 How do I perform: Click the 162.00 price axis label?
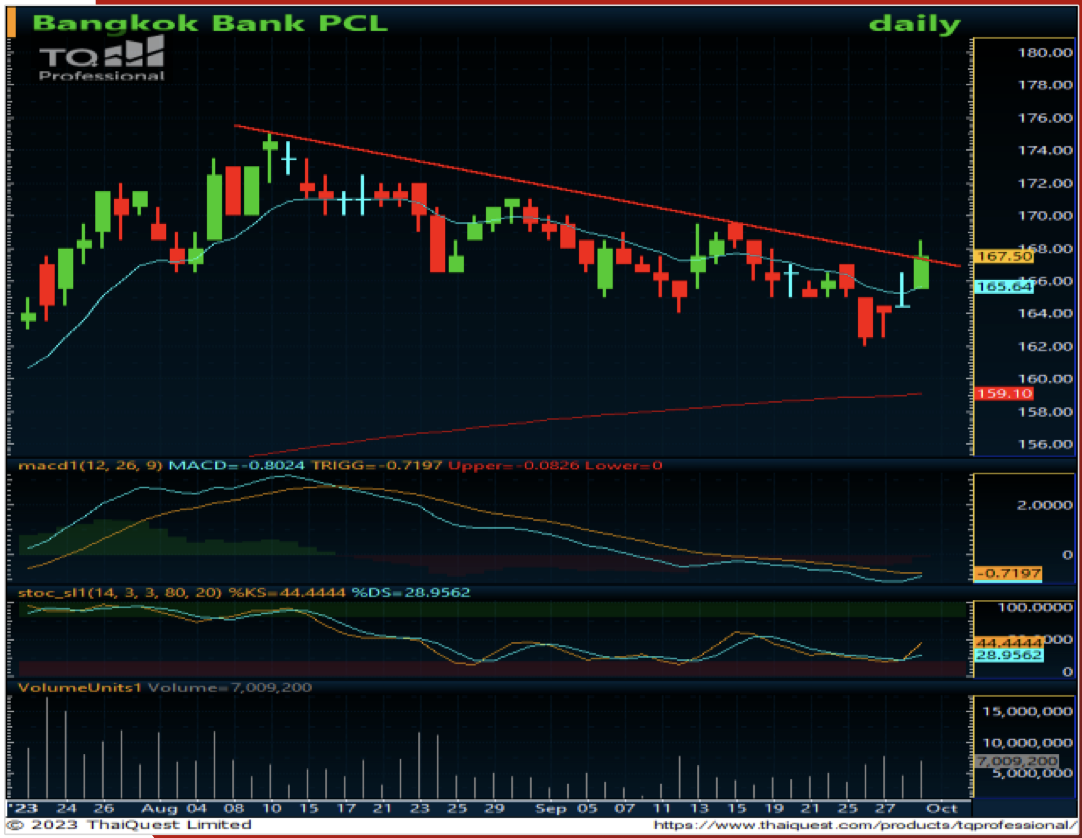click(x=1045, y=347)
